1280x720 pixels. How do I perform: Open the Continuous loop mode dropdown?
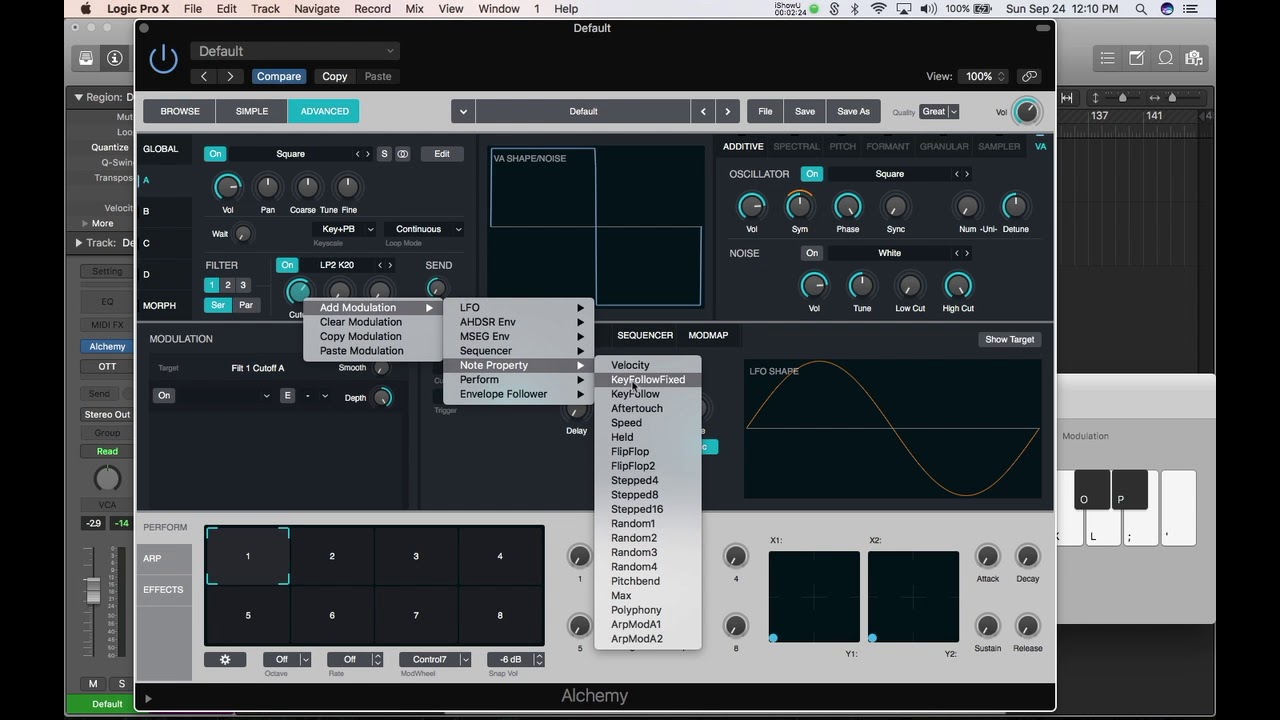pyautogui.click(x=424, y=229)
